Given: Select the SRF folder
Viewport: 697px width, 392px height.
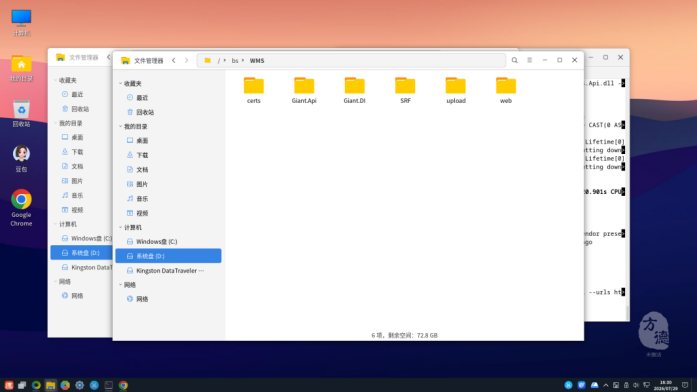Looking at the screenshot, I should (x=405, y=90).
